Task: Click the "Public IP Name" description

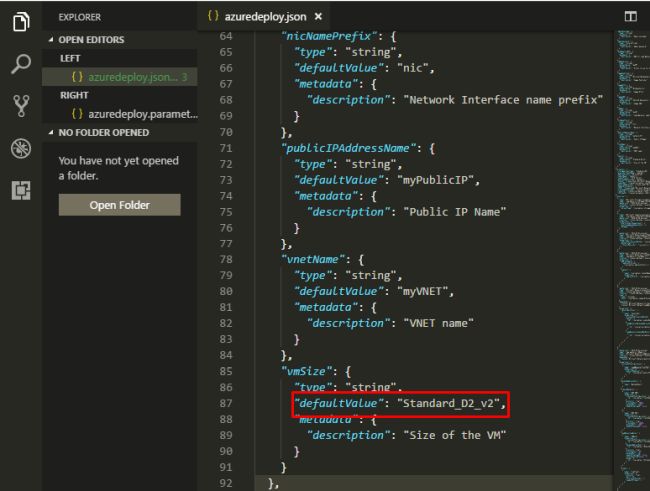Action: point(455,212)
